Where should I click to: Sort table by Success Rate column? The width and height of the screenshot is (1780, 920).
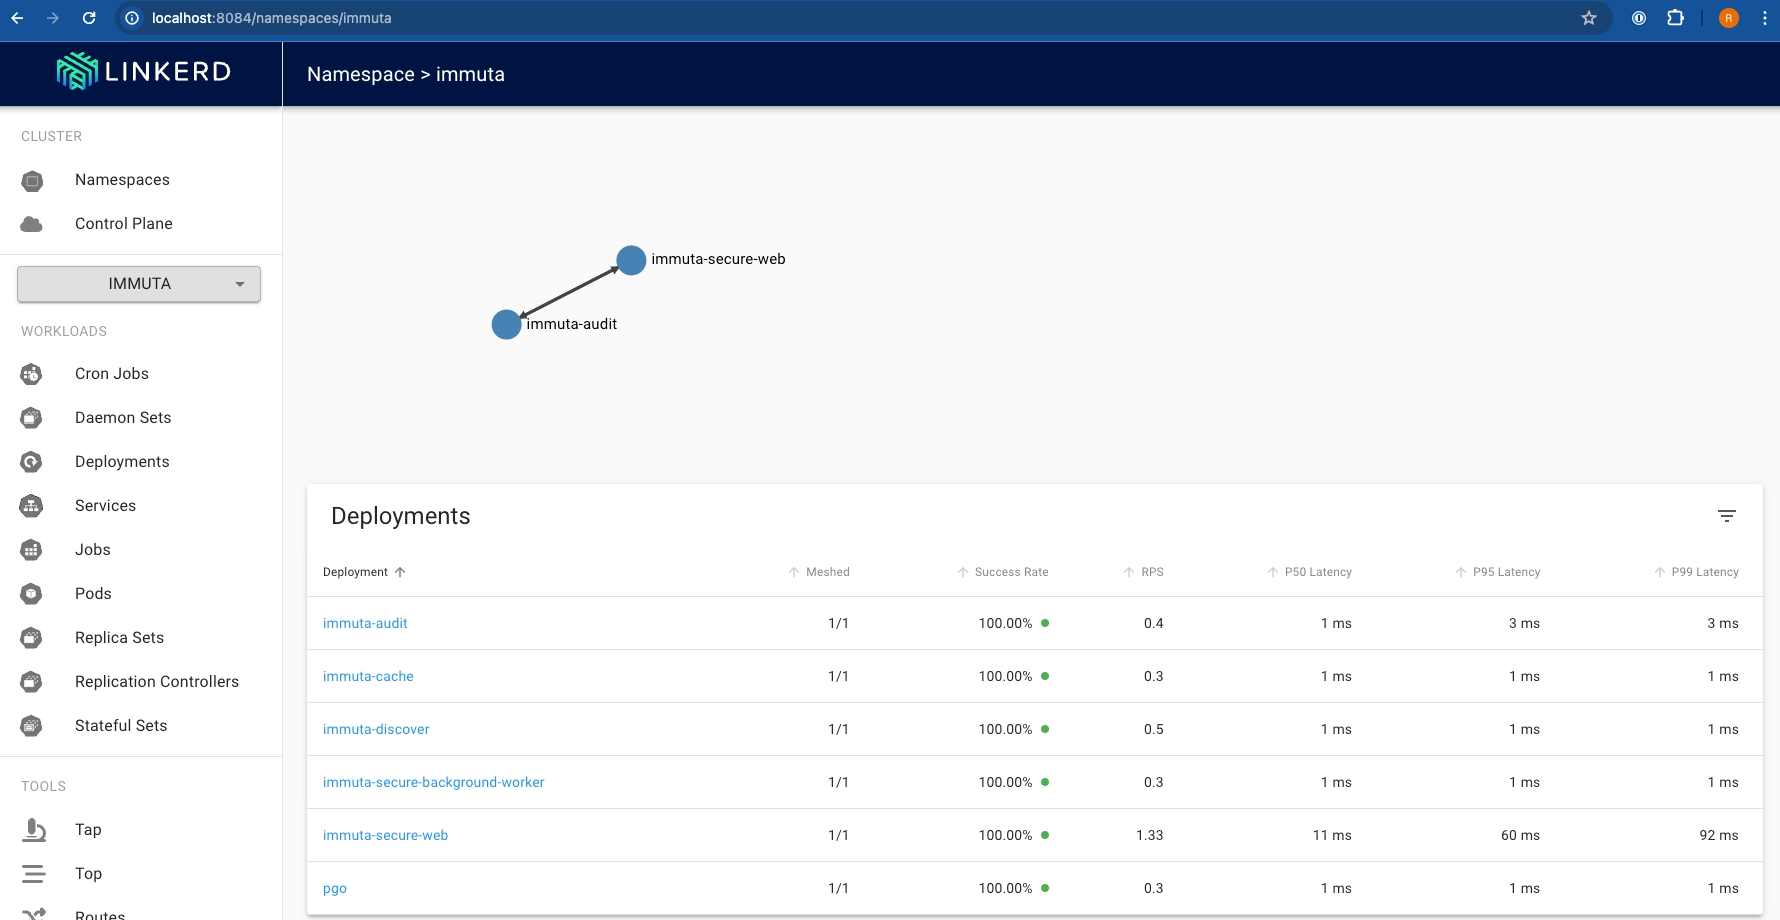[x=1011, y=572]
